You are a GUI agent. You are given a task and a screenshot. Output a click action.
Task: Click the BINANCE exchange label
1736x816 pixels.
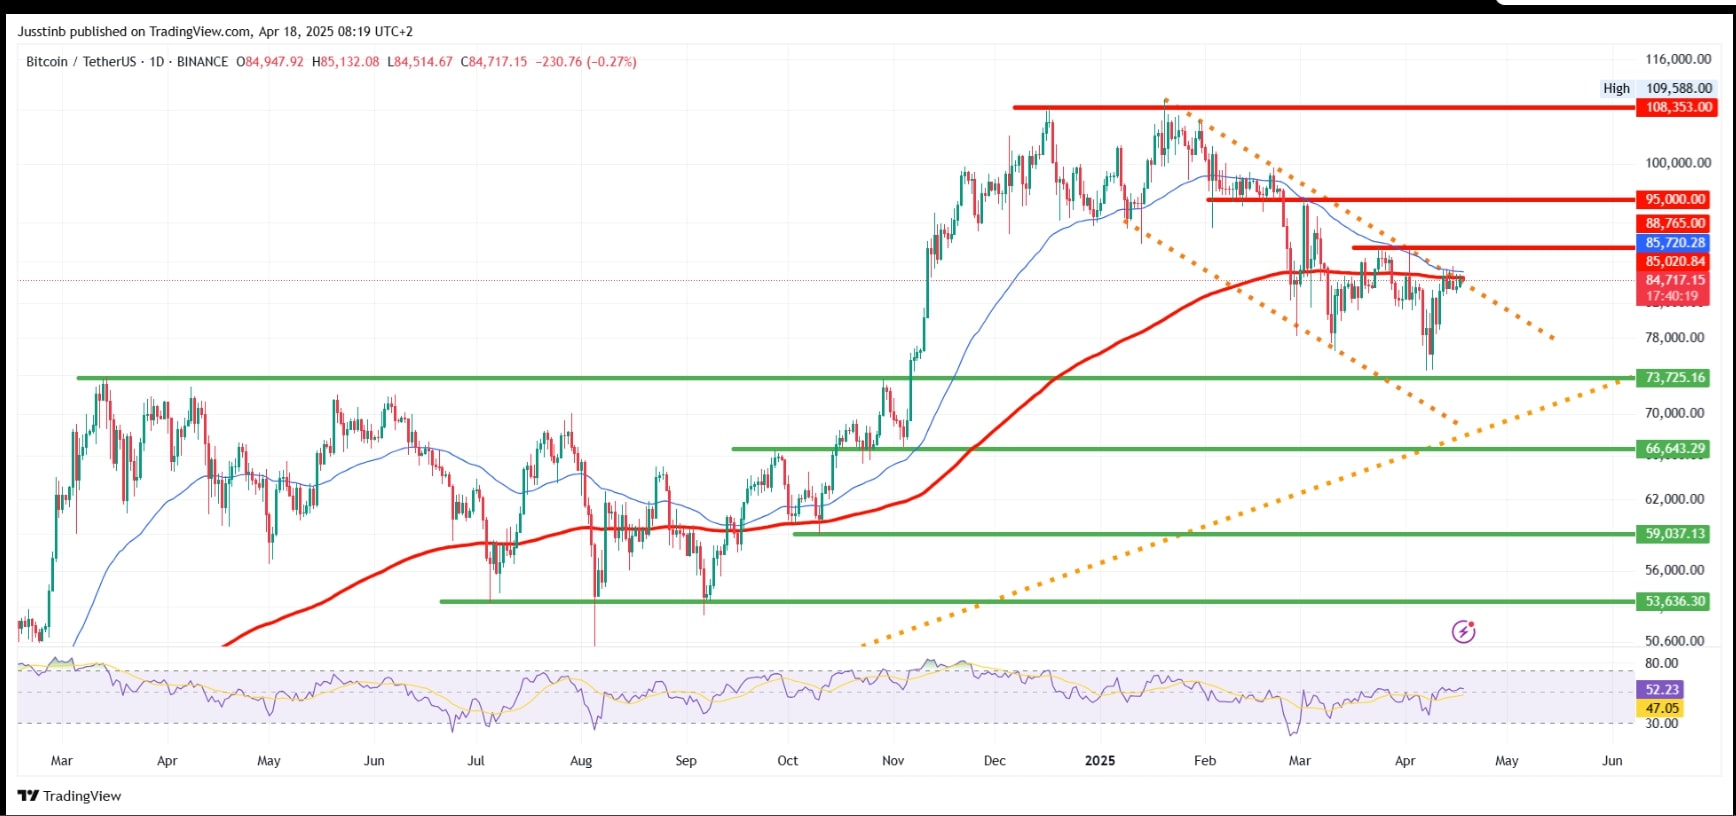[202, 62]
